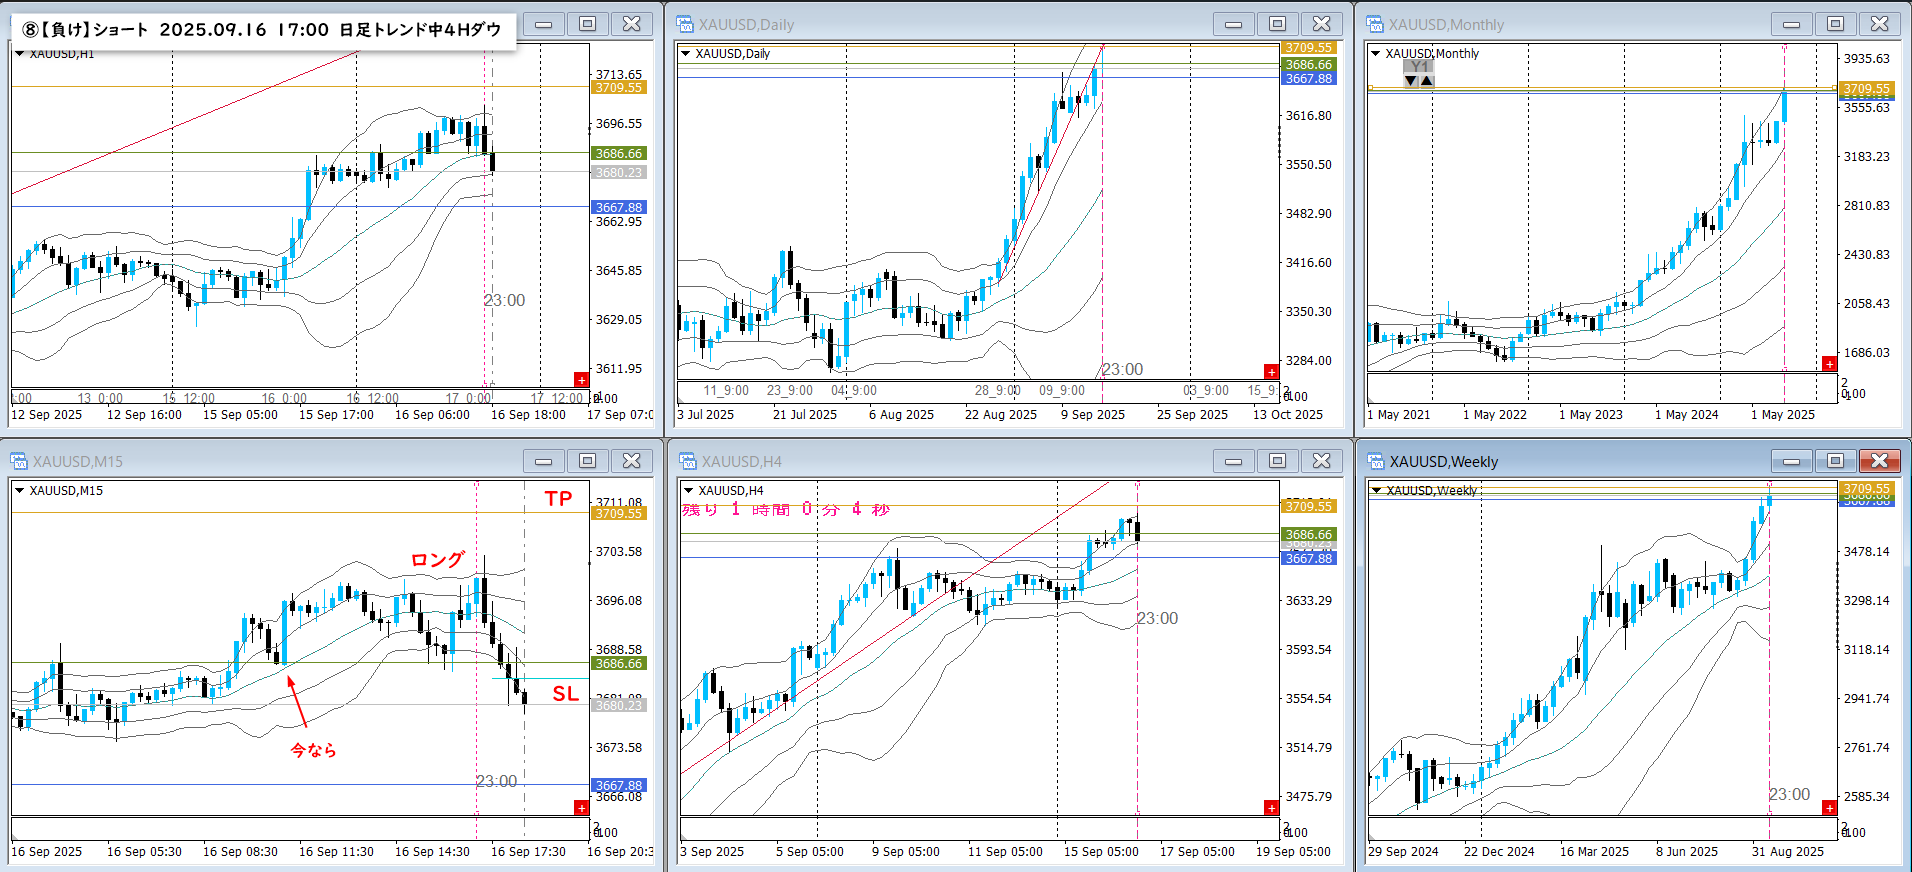Image resolution: width=1912 pixels, height=872 pixels.
Task: Maximize the XAUUSD,H4 chart window
Action: click(1277, 461)
